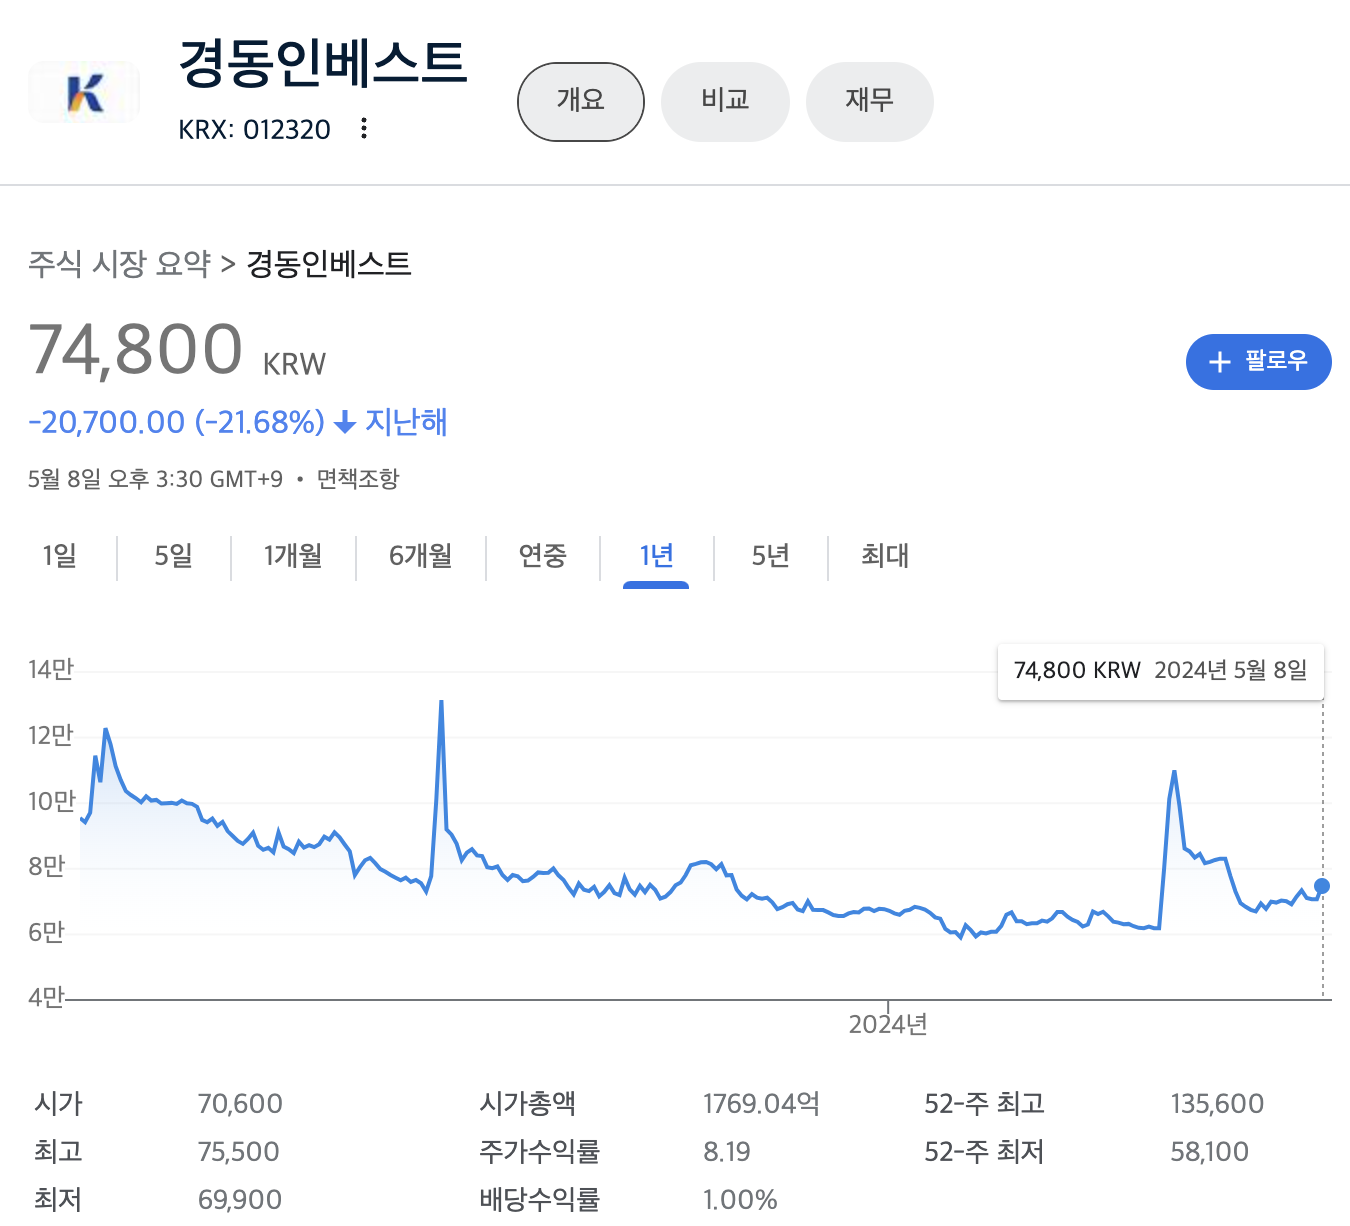1350x1226 pixels.
Task: Click the large 경동인베스트 page title
Action: [x=323, y=63]
